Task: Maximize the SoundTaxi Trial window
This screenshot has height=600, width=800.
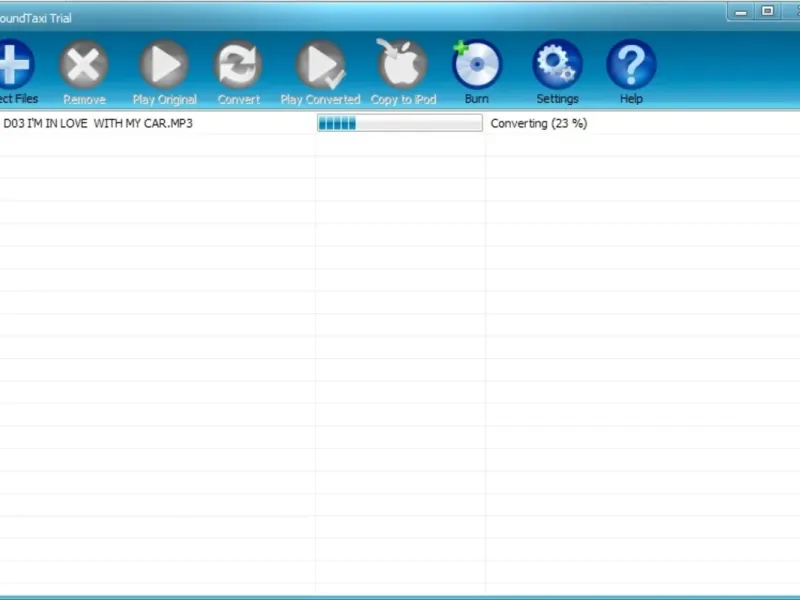Action: click(767, 11)
